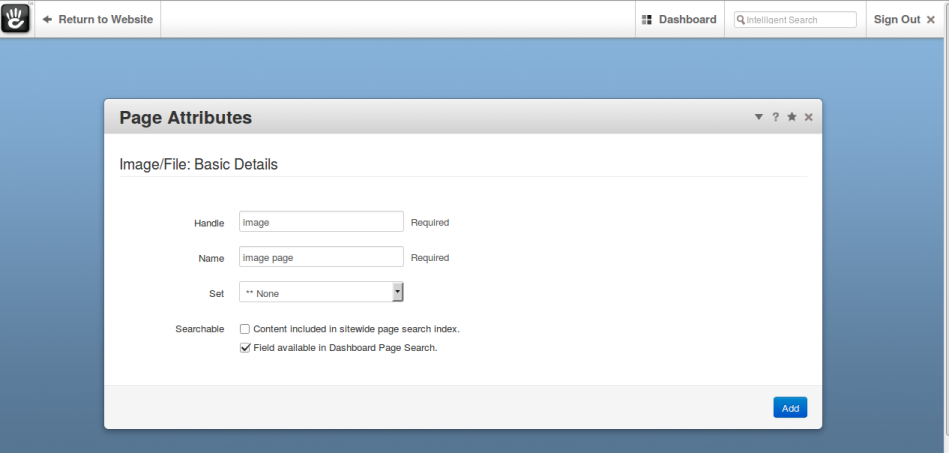
Task: Open the help question mark icon
Action: click(775, 117)
